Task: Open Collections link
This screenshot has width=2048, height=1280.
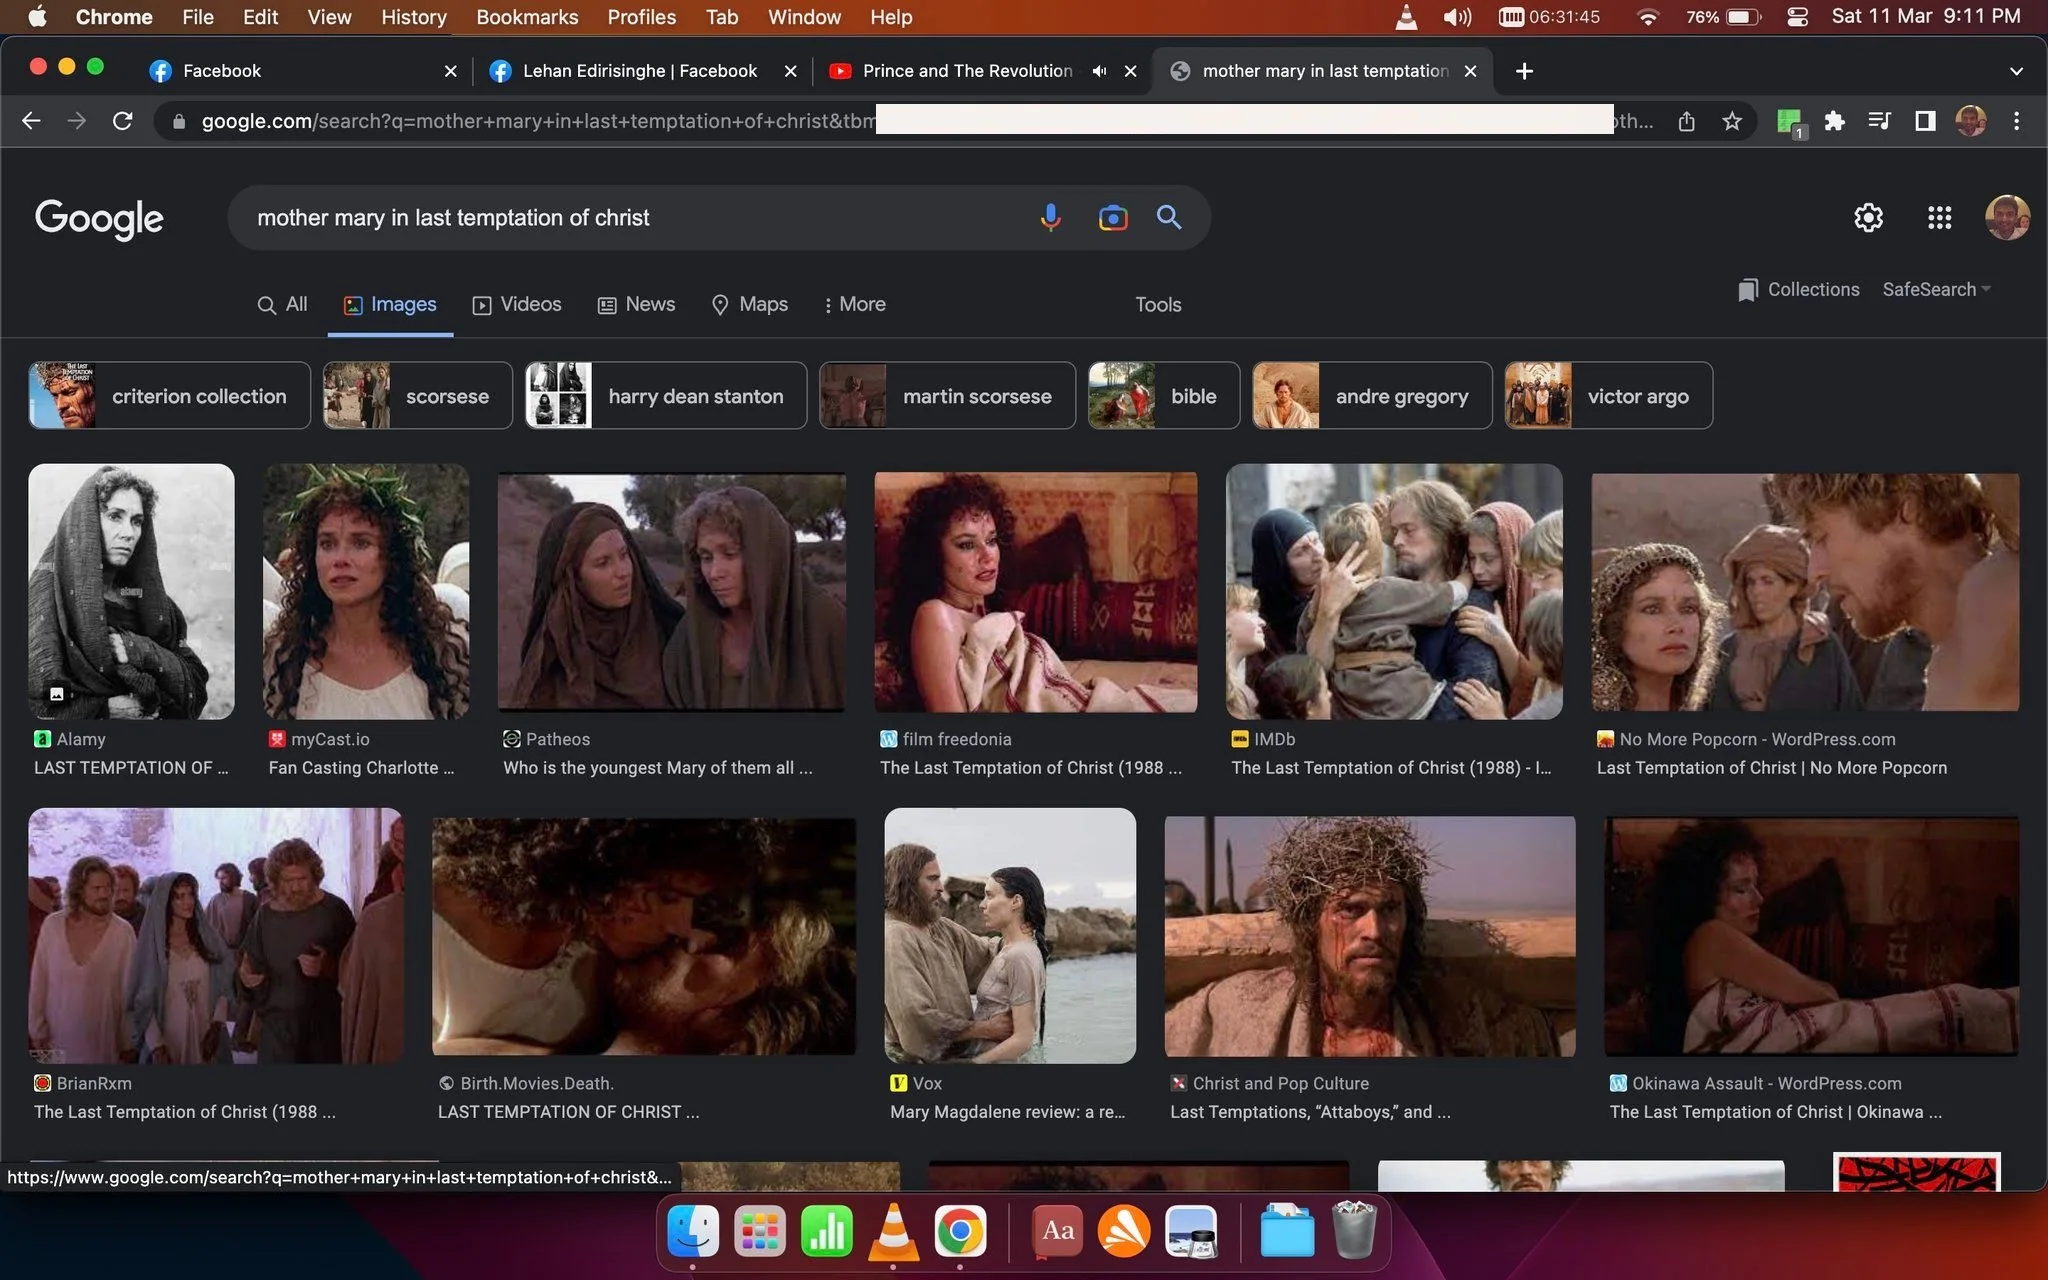Action: (x=1799, y=289)
